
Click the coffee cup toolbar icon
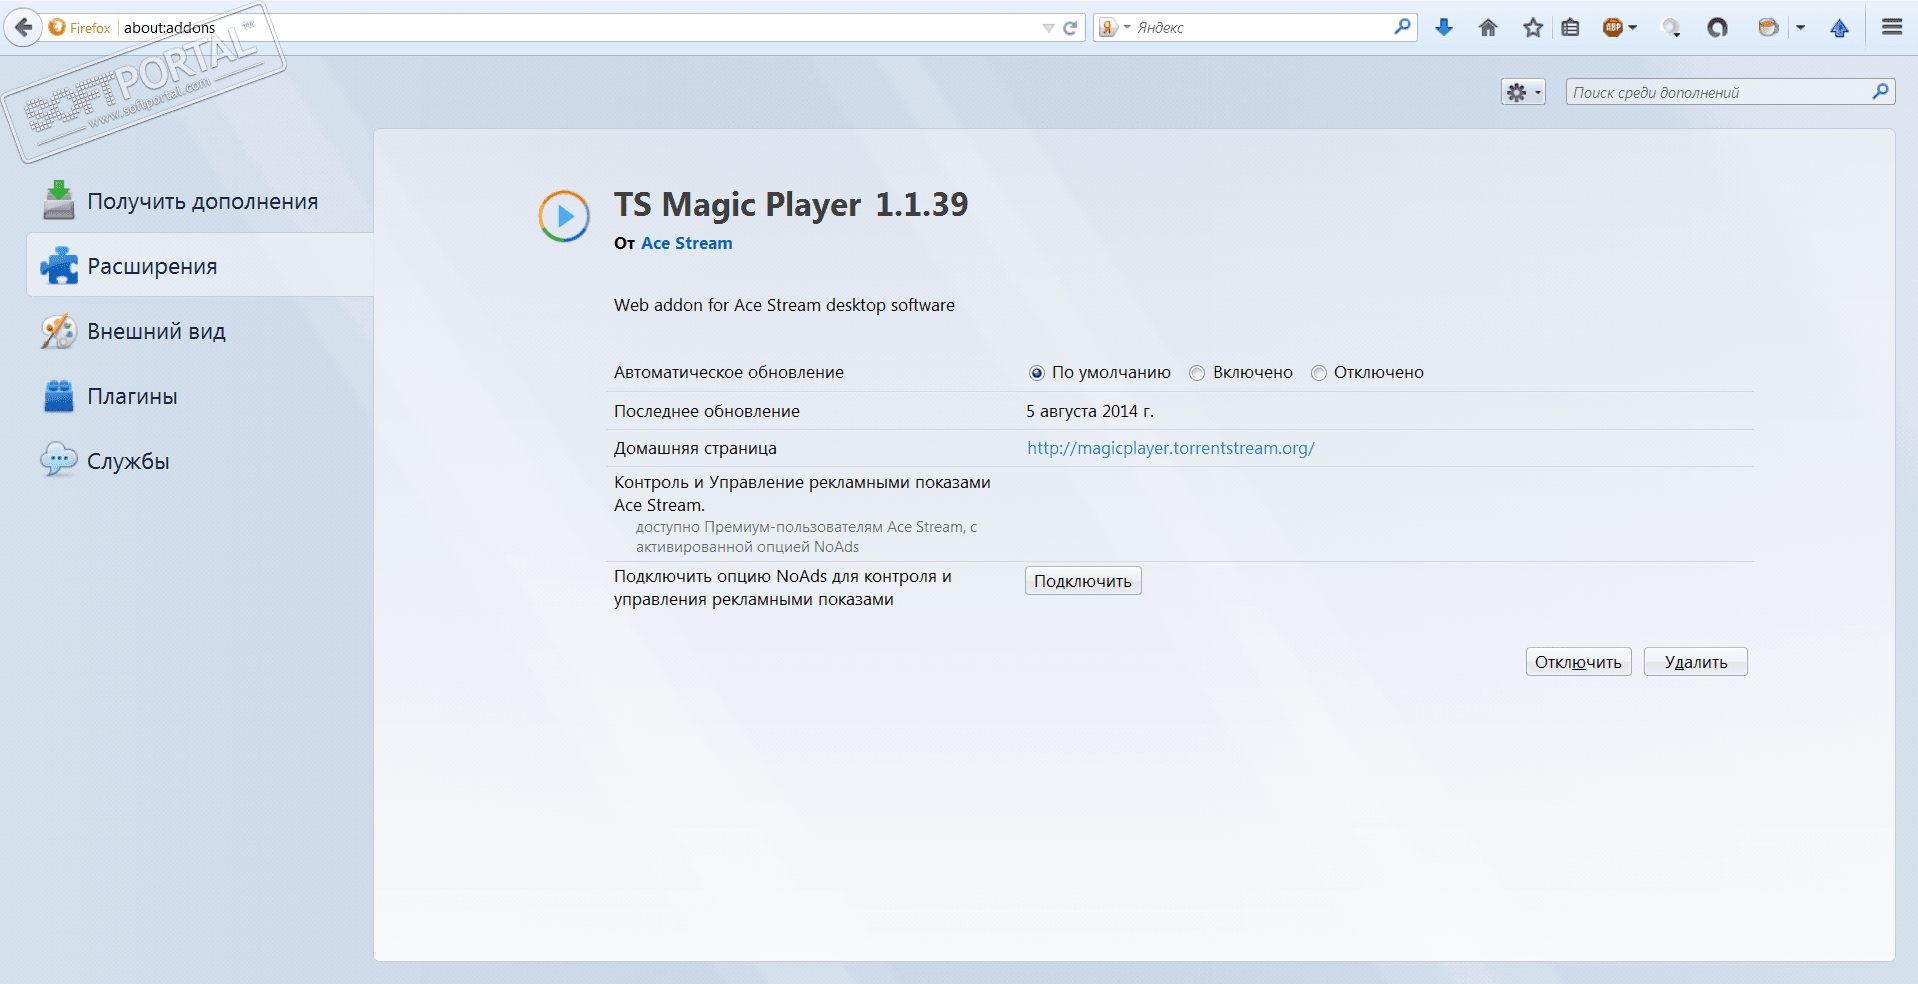click(1769, 28)
